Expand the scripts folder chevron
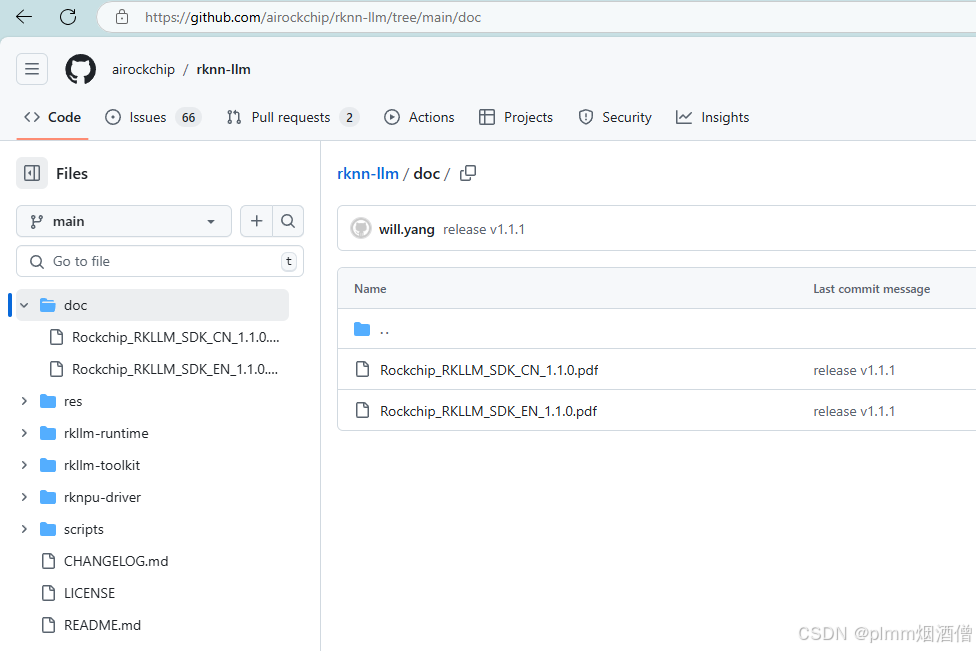This screenshot has width=976, height=651. [x=24, y=529]
